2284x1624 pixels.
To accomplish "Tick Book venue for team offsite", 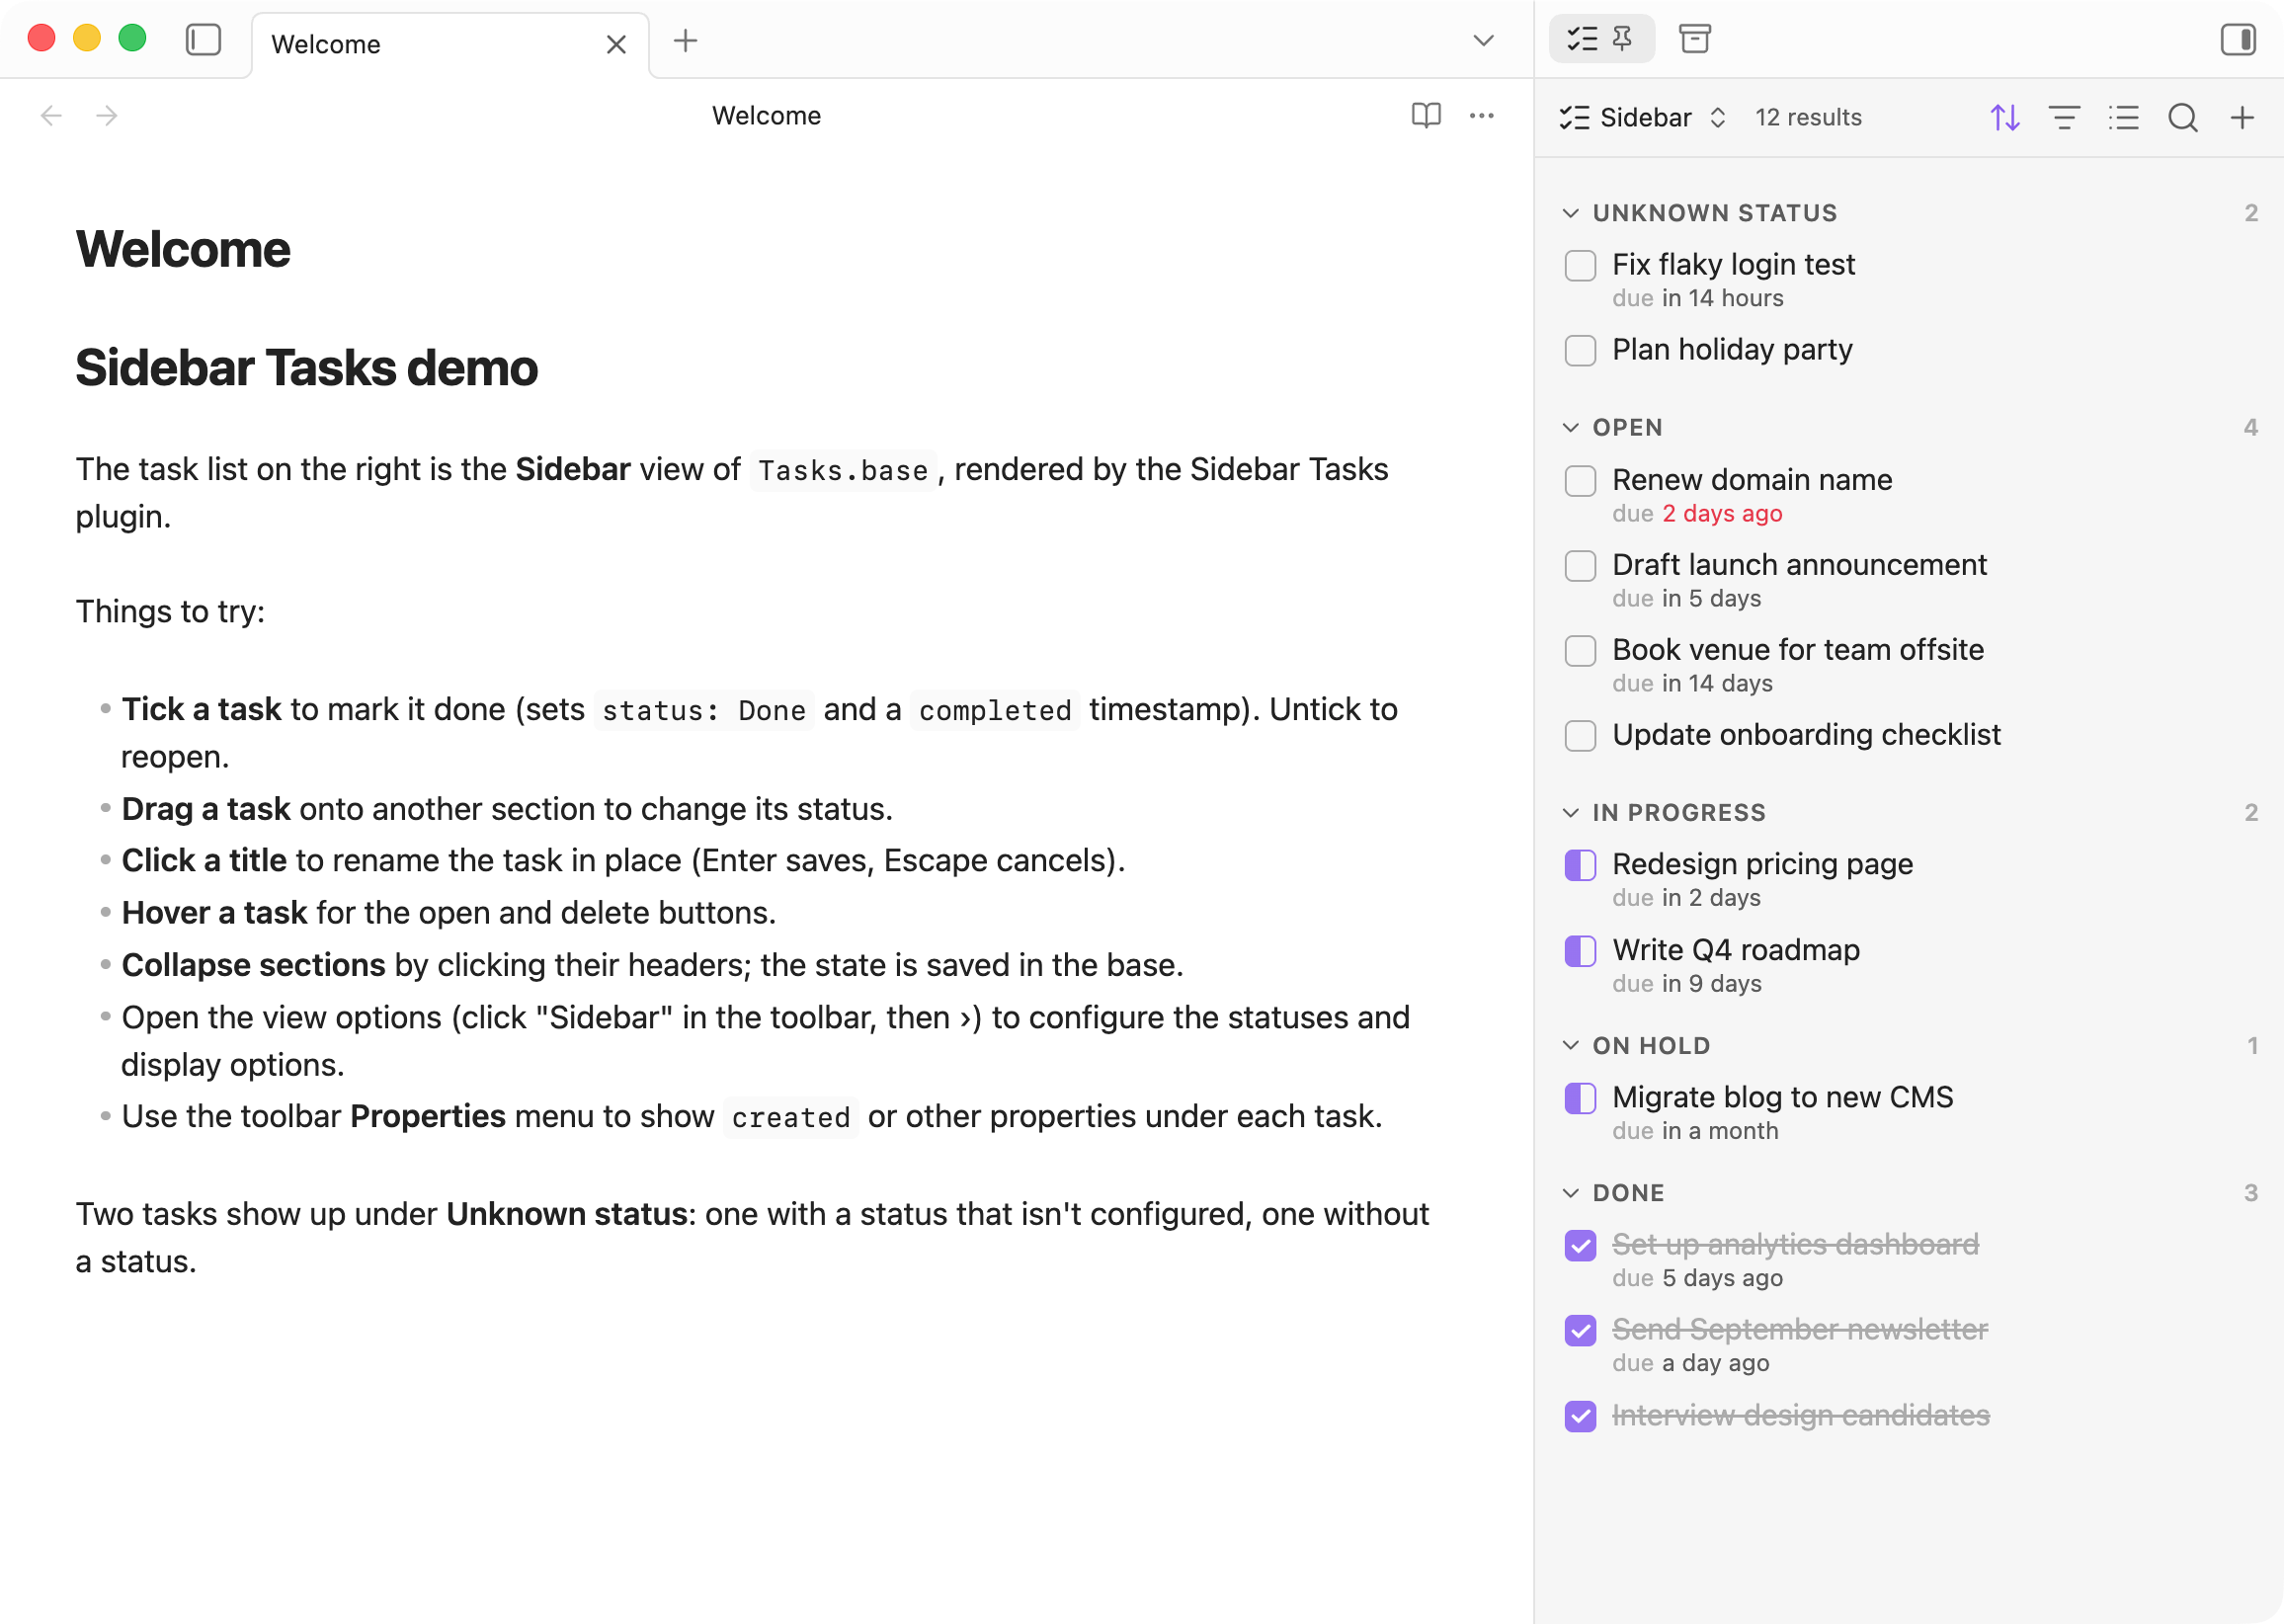I will click(x=1580, y=651).
